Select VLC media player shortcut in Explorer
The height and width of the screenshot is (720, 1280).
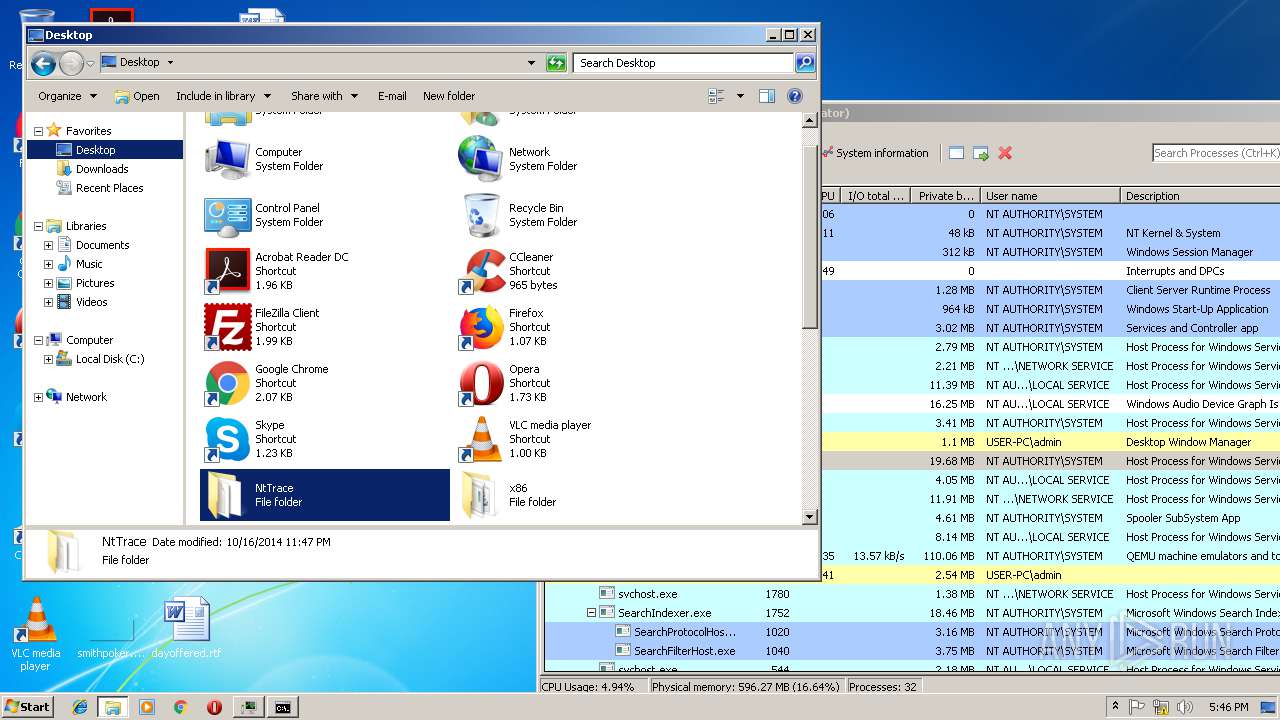(481, 438)
